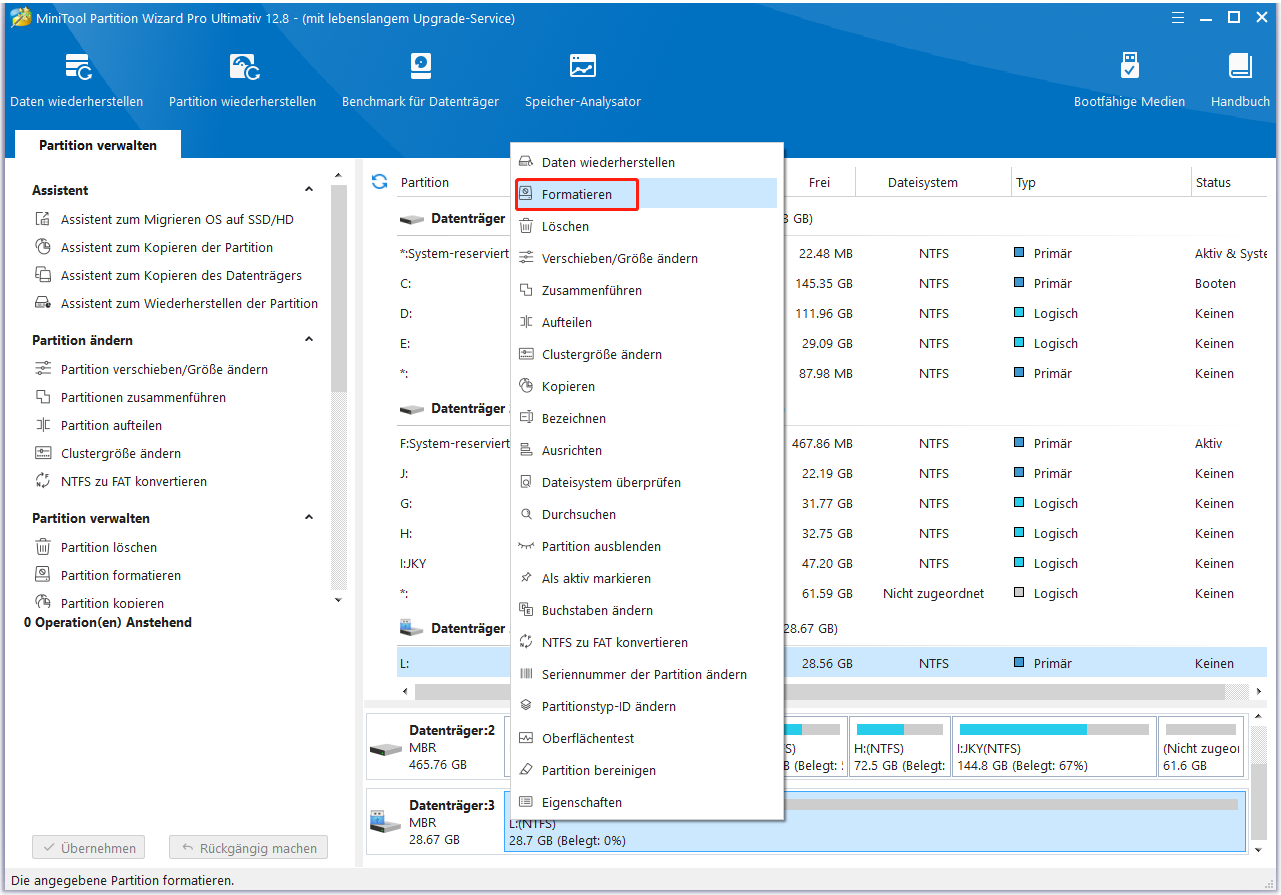Start Assistent zum Kopieren der Partition
The width and height of the screenshot is (1281, 895).
(x=166, y=247)
